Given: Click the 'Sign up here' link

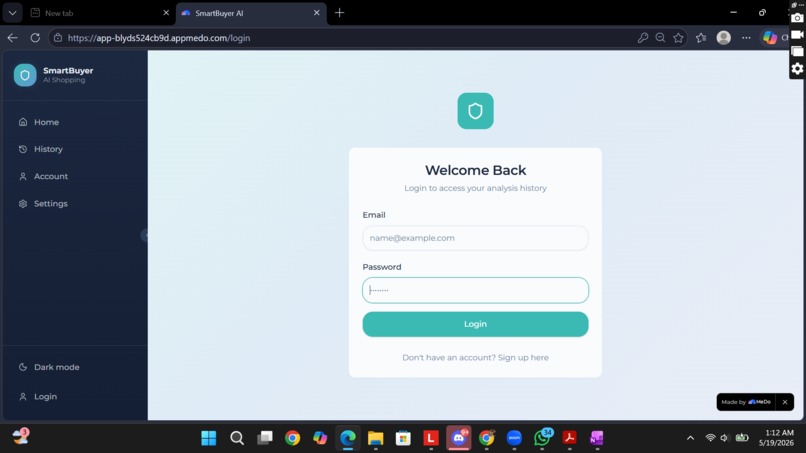Looking at the screenshot, I should tap(523, 357).
